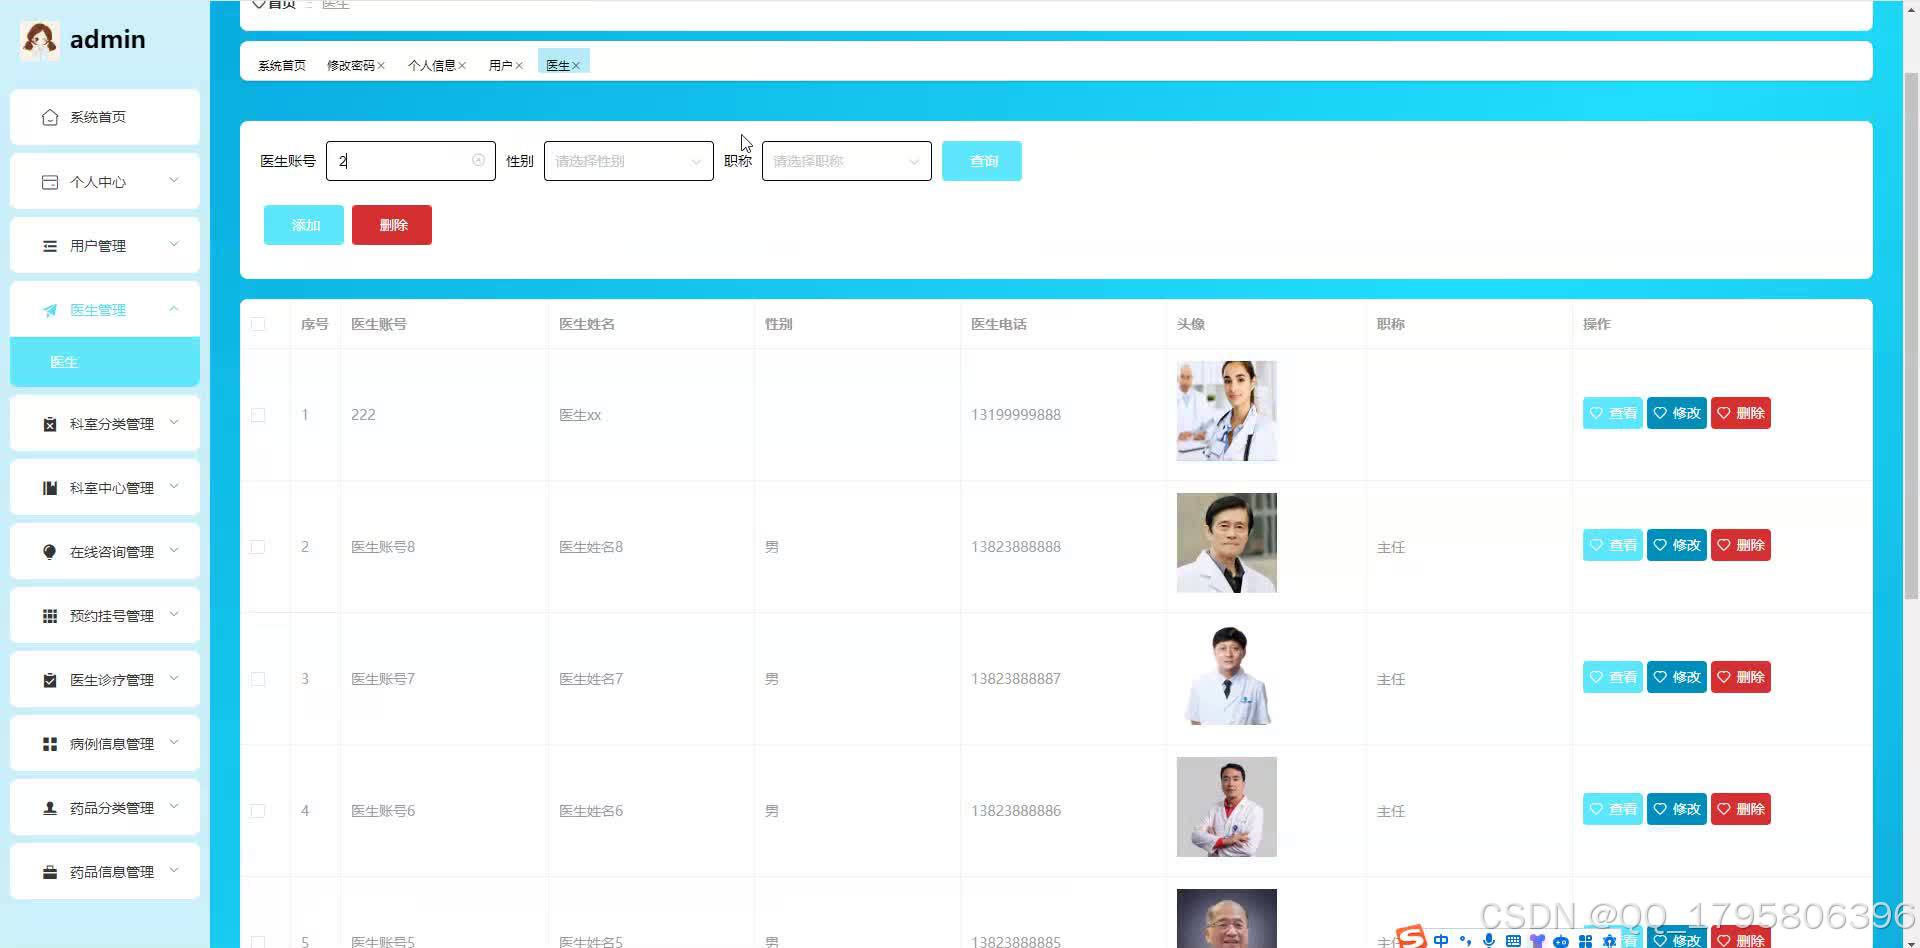Click the 查询 search button
This screenshot has height=948, width=1920.
point(982,161)
